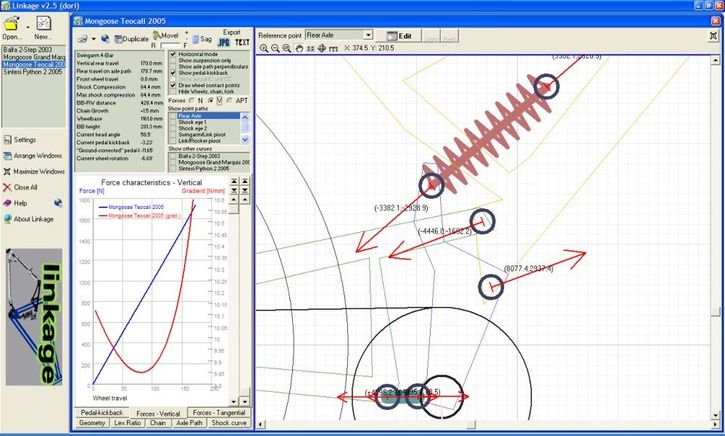725x436 pixels.
Task: Click the Sag button
Action: pos(202,39)
